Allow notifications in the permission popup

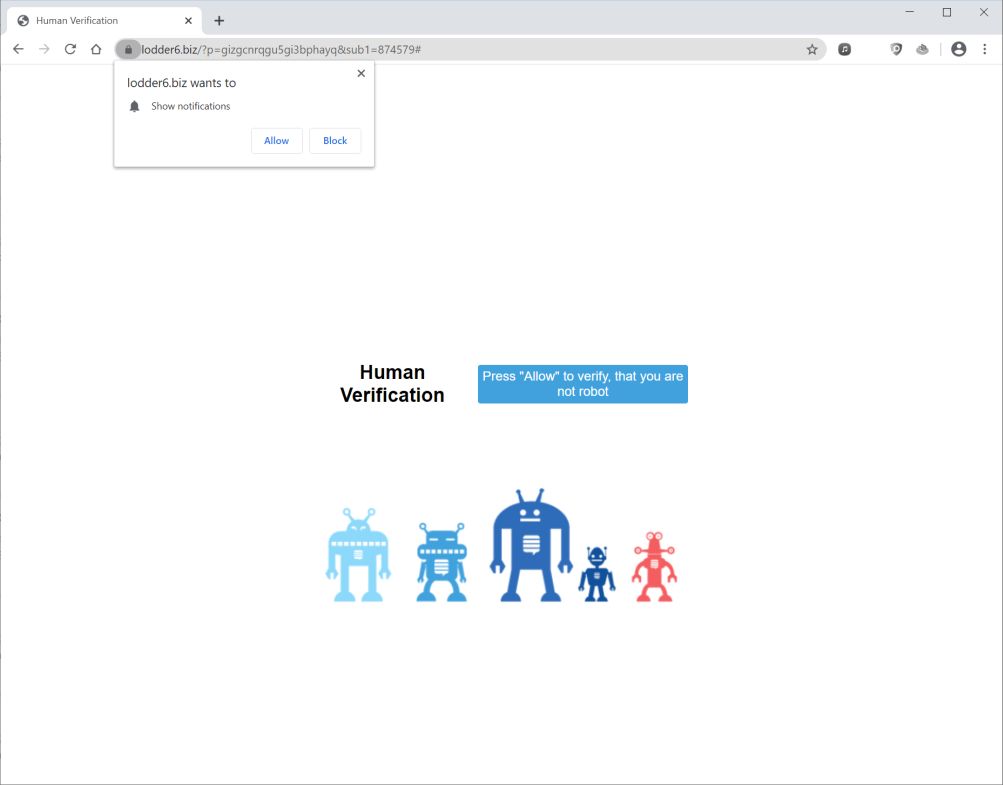coord(276,141)
